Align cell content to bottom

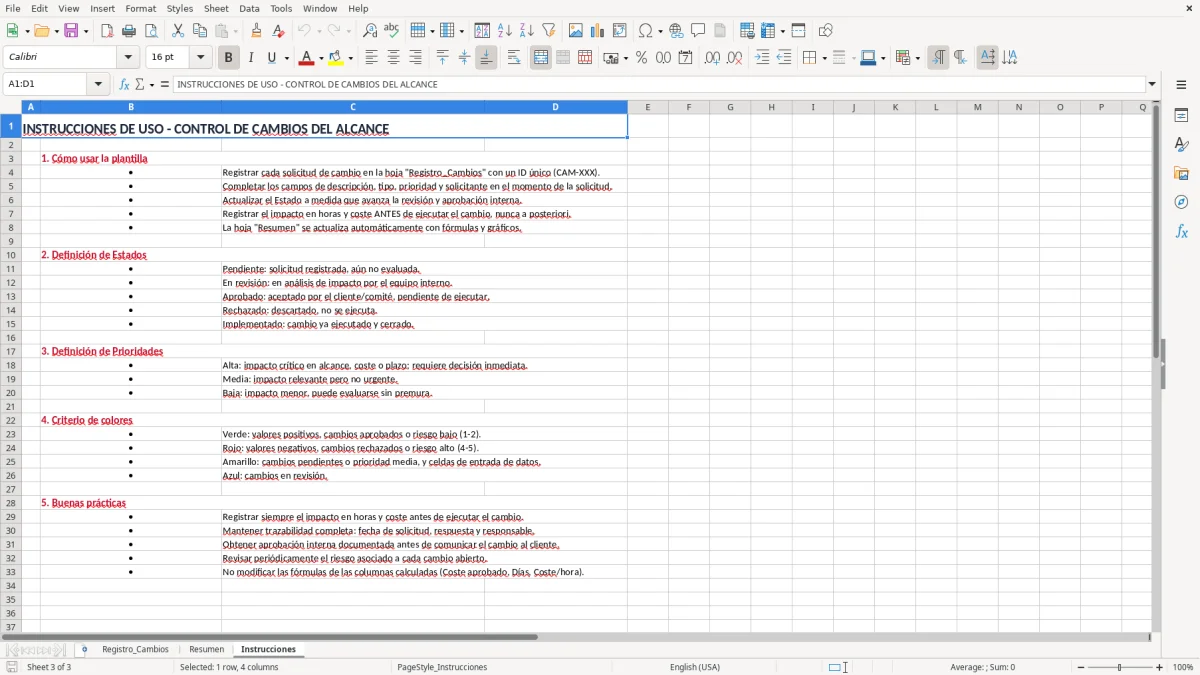pos(486,58)
